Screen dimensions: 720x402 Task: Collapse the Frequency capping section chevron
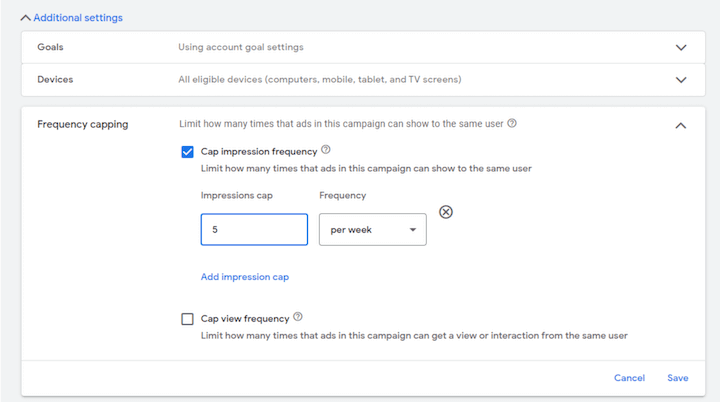coord(681,125)
